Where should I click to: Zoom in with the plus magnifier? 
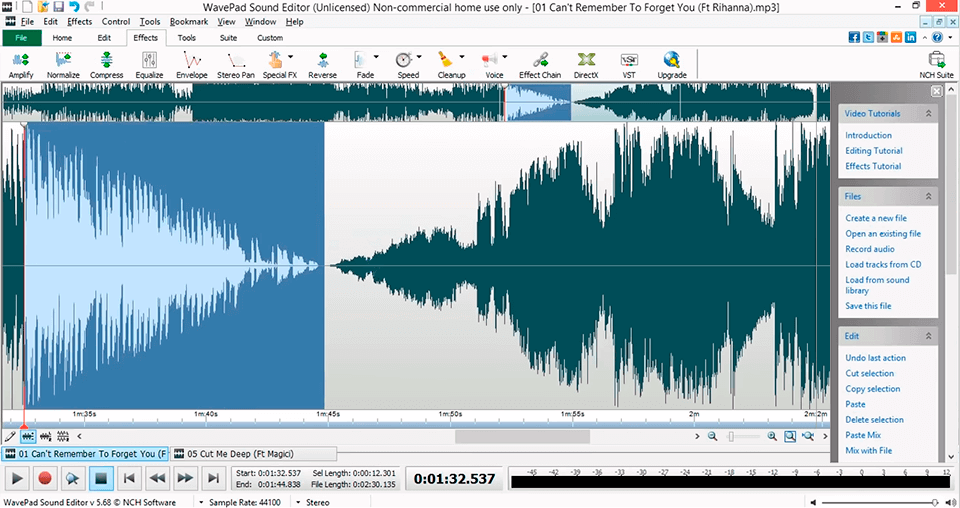pos(772,436)
